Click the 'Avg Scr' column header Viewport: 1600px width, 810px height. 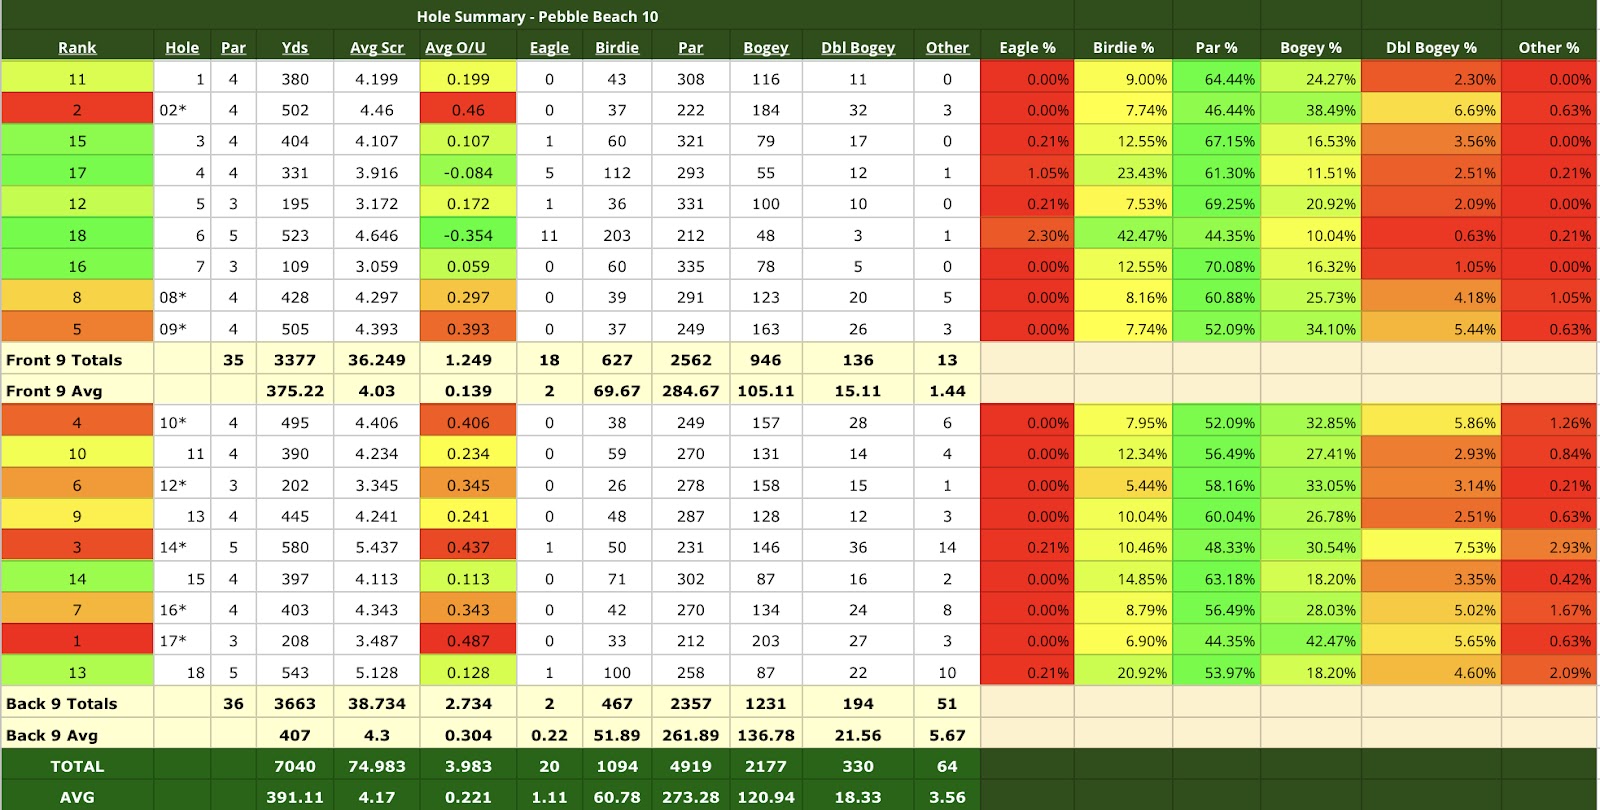click(377, 47)
